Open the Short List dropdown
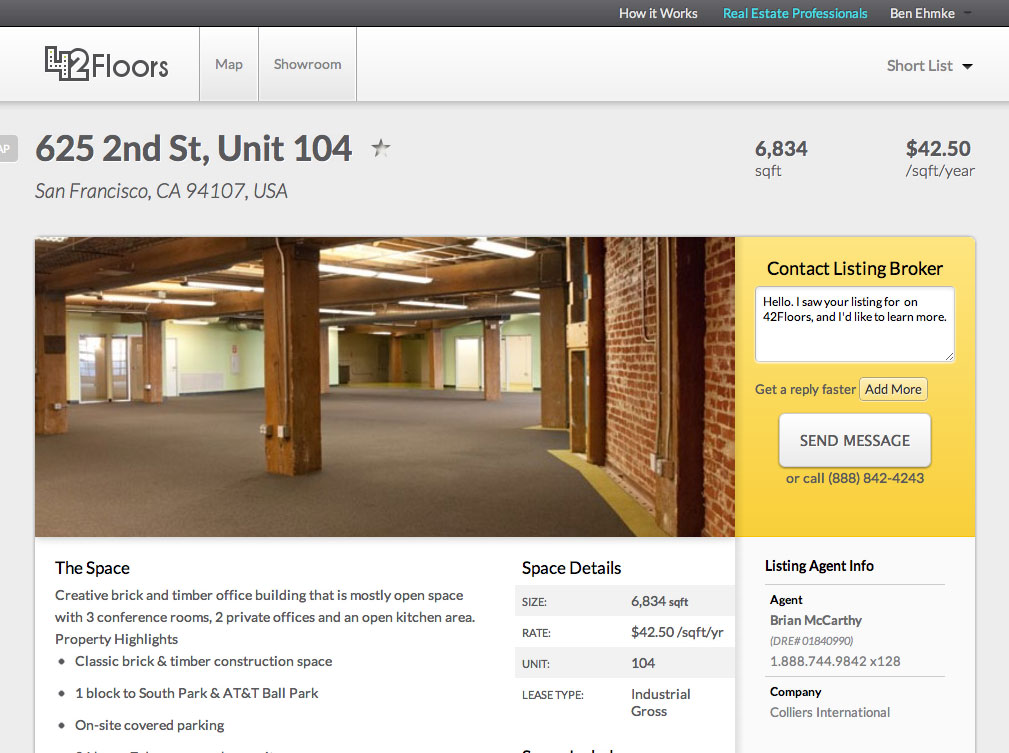 929,66
